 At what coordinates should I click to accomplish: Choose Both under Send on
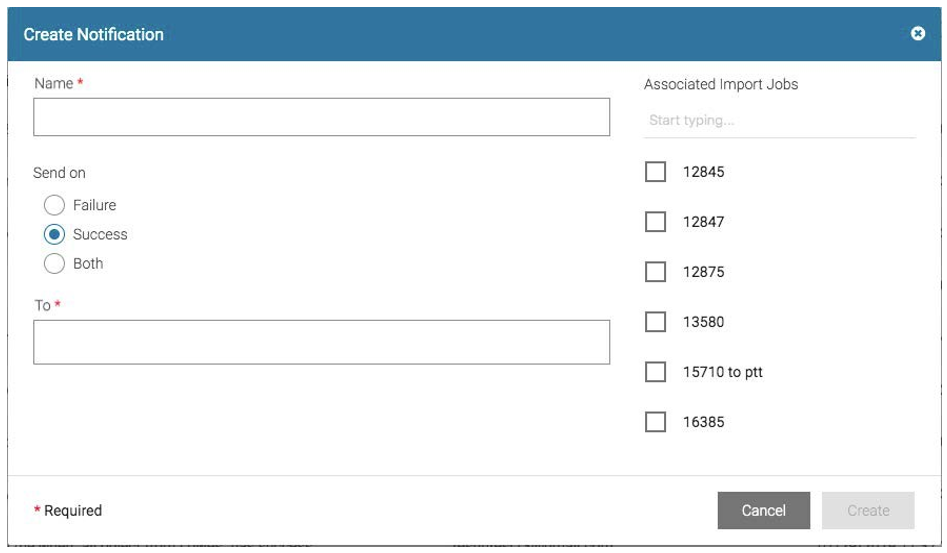coord(55,264)
